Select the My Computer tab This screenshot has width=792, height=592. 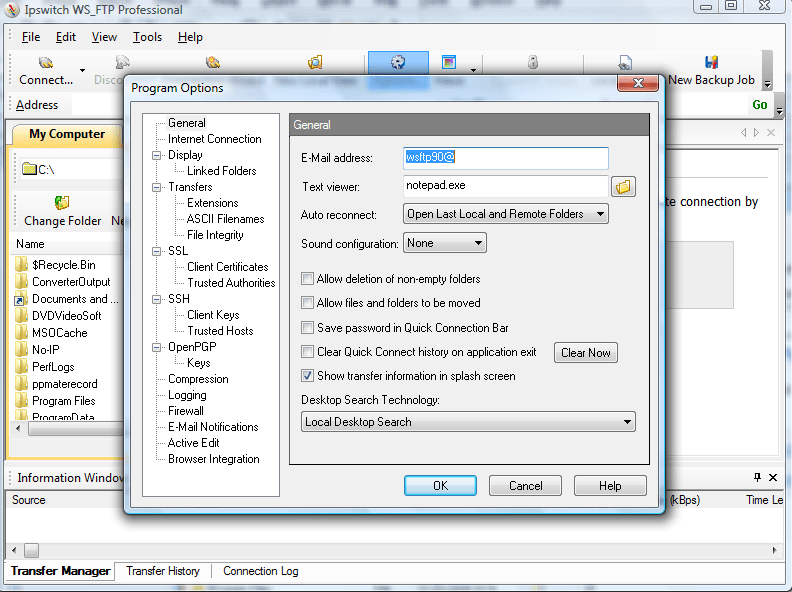pyautogui.click(x=67, y=134)
